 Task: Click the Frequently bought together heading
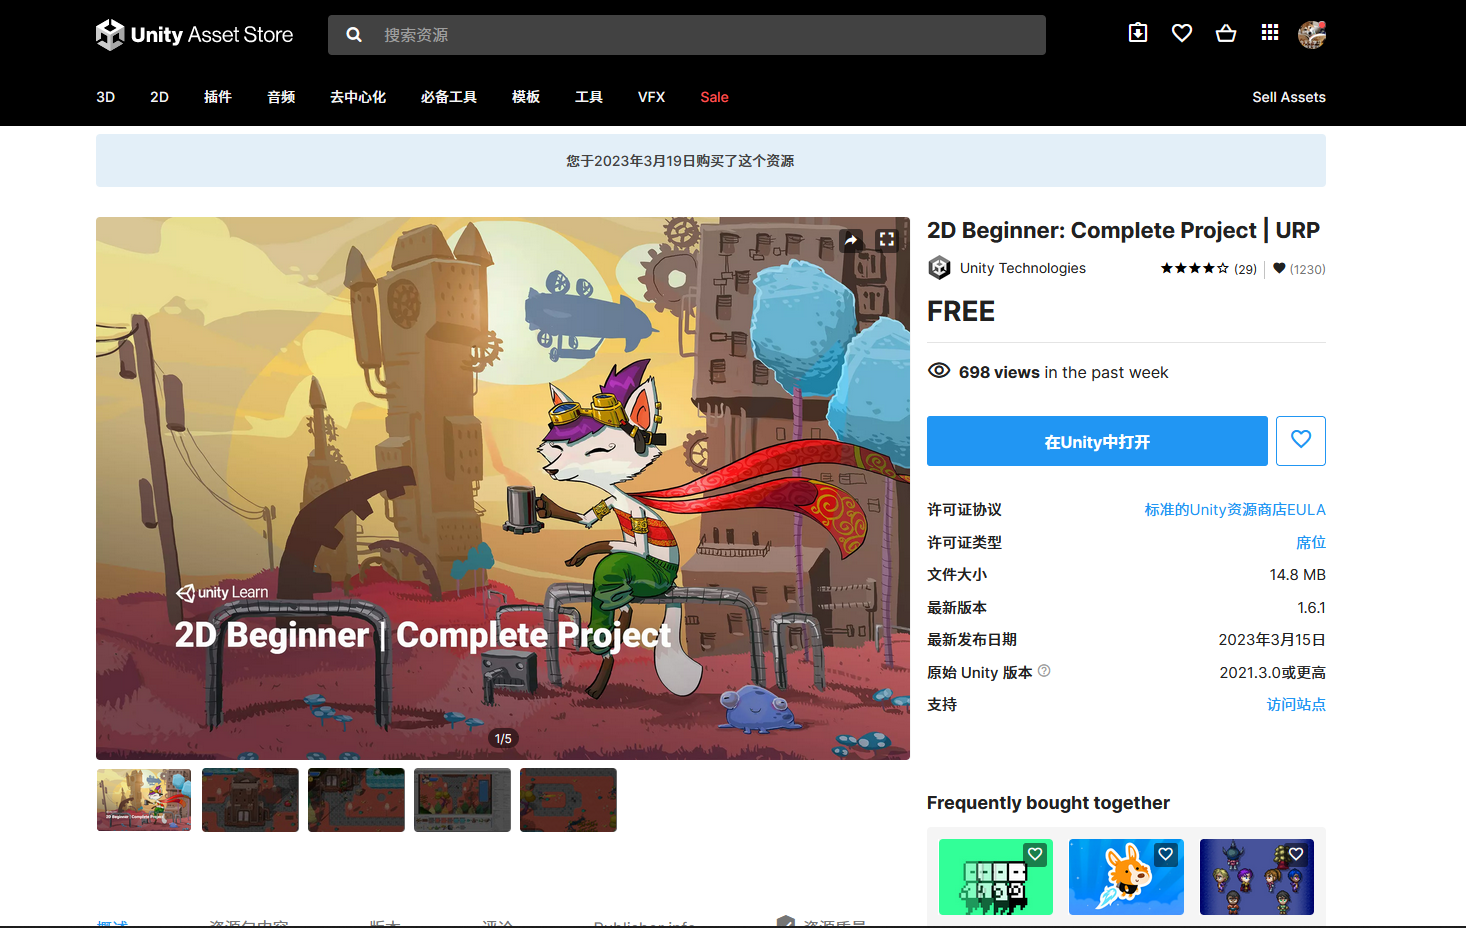pyautogui.click(x=1048, y=803)
